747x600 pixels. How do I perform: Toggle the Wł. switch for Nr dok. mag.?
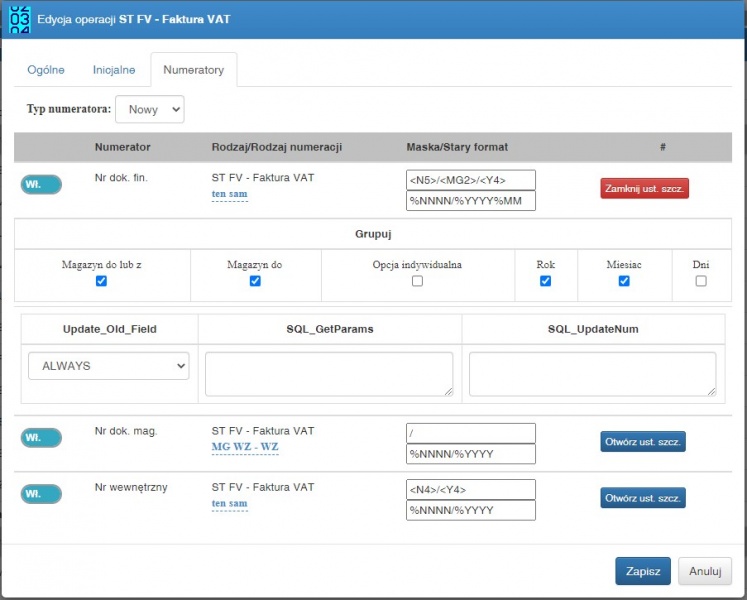click(x=41, y=437)
